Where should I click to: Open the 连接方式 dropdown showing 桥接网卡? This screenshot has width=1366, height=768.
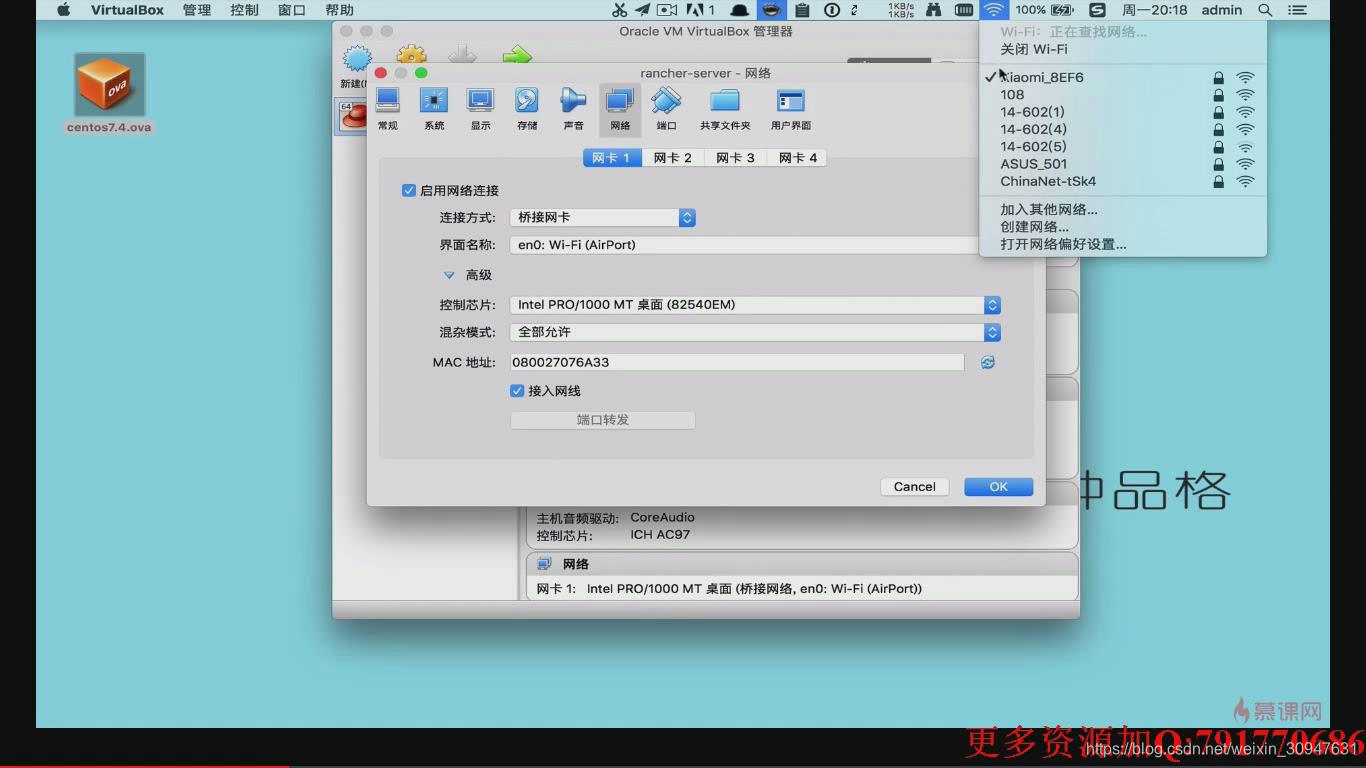pos(602,217)
